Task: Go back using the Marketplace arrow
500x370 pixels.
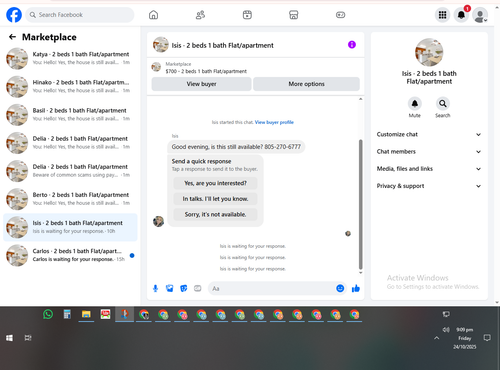Action: click(12, 37)
